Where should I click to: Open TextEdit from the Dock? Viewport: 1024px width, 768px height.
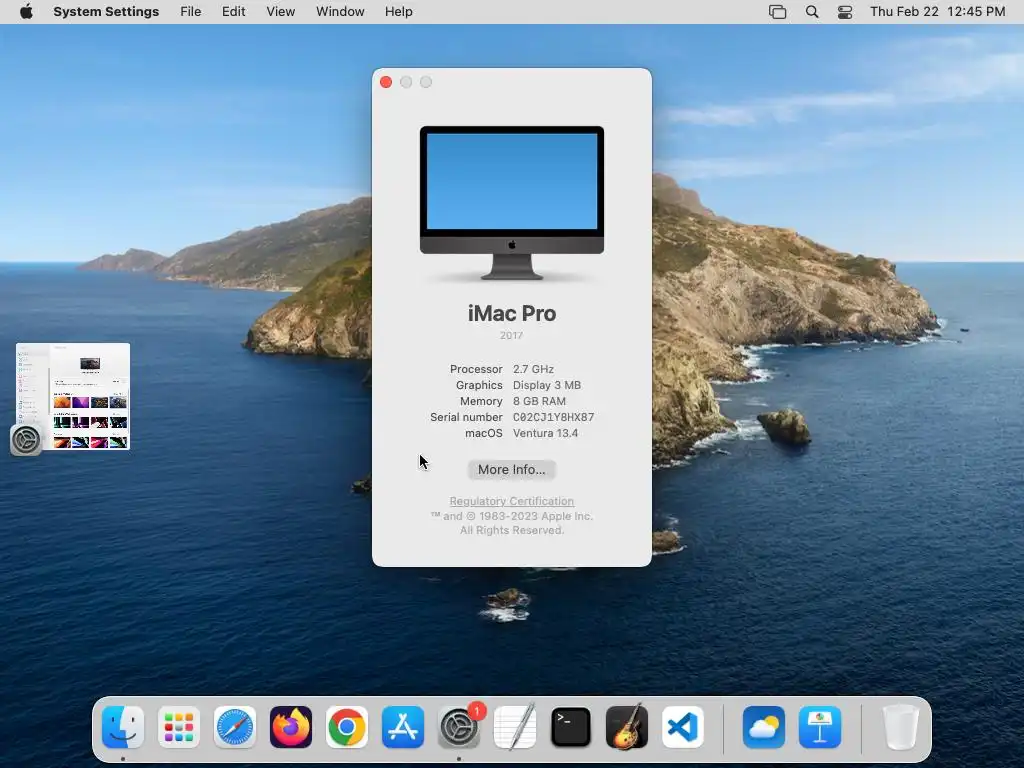515,727
